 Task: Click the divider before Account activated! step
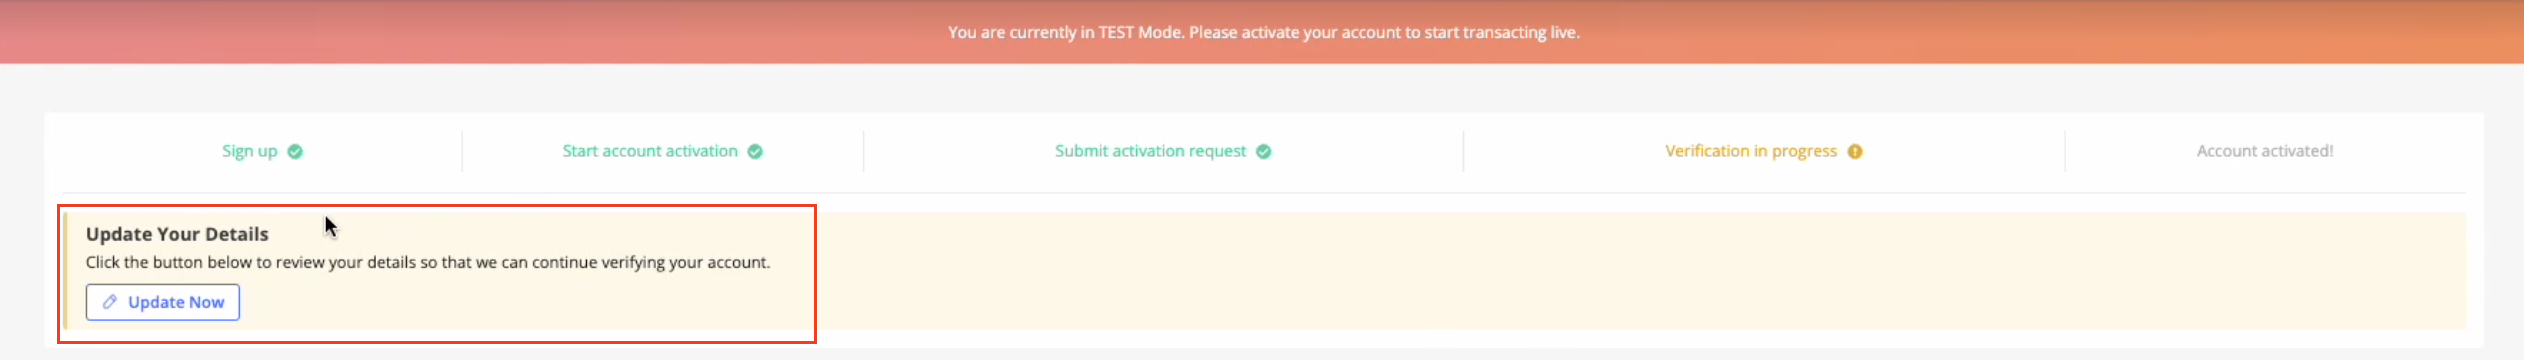point(2064,151)
